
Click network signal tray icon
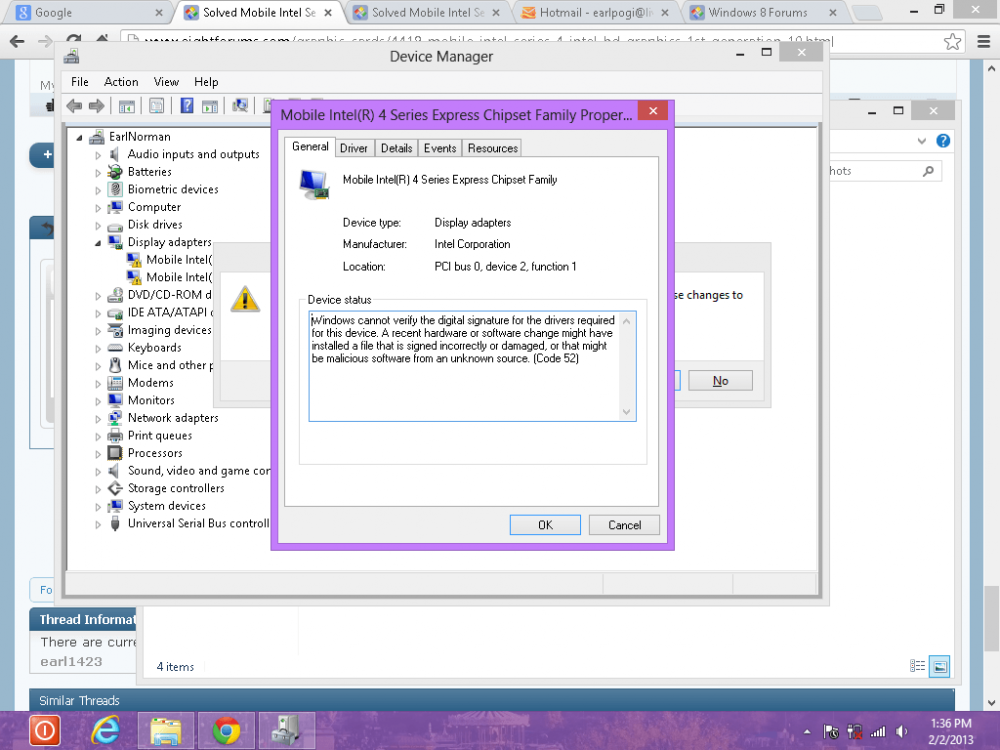pos(878,732)
